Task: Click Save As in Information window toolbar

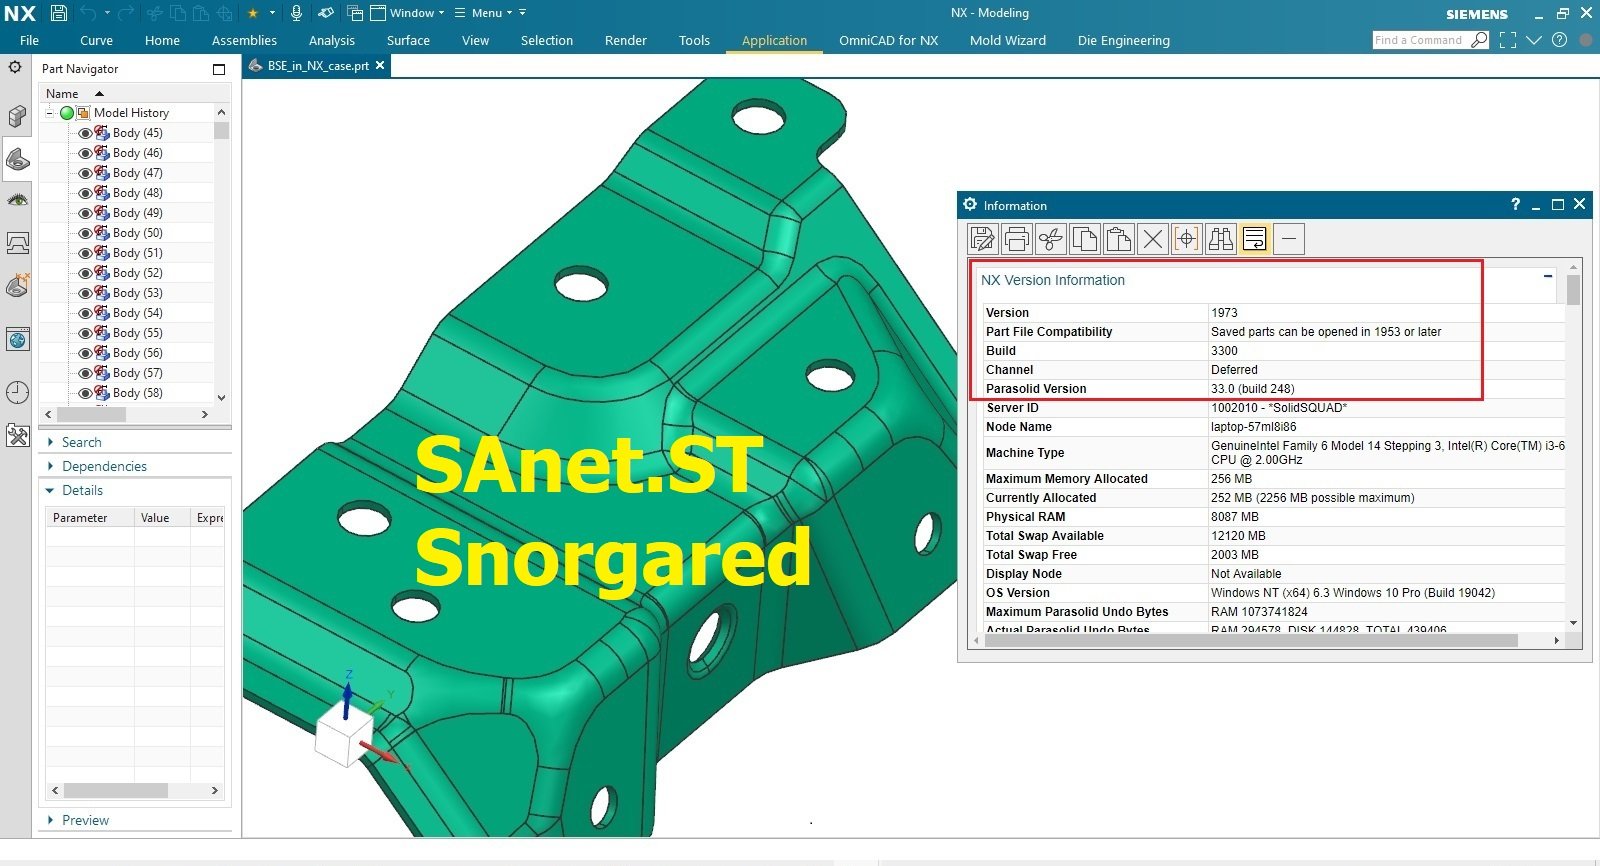Action: coord(983,239)
